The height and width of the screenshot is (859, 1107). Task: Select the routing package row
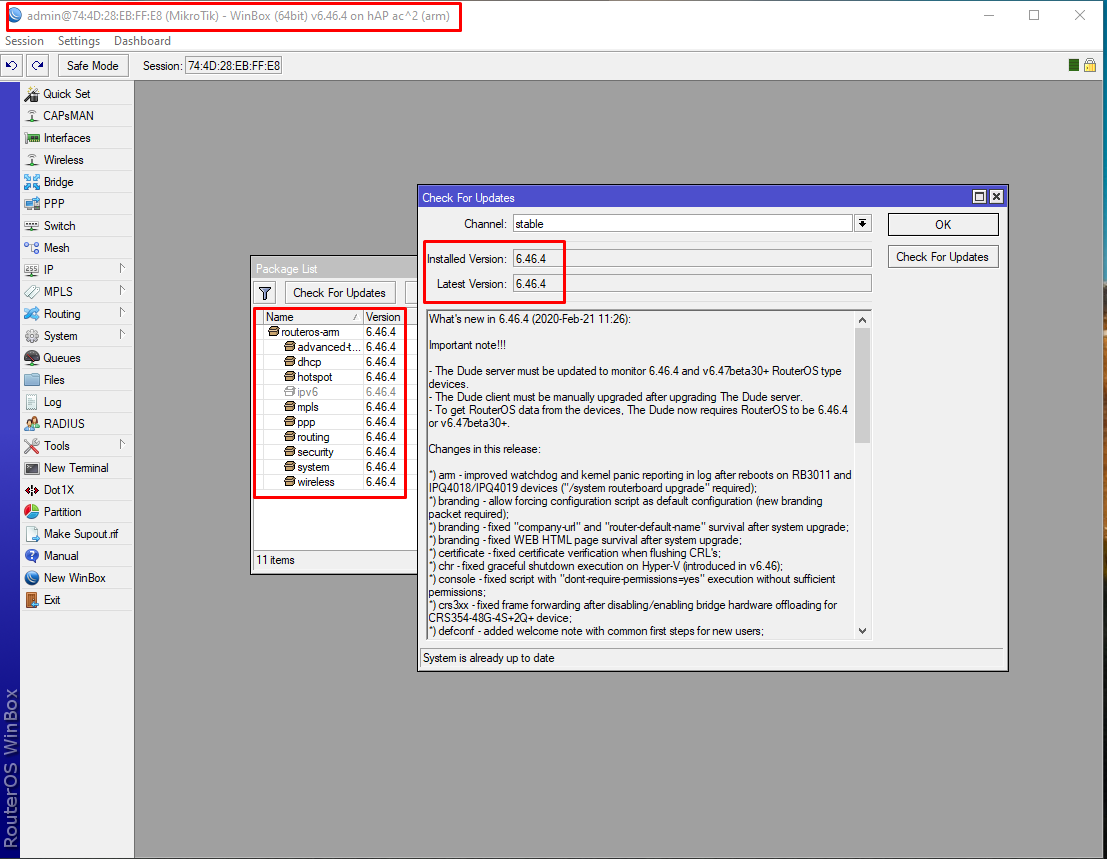(330, 437)
